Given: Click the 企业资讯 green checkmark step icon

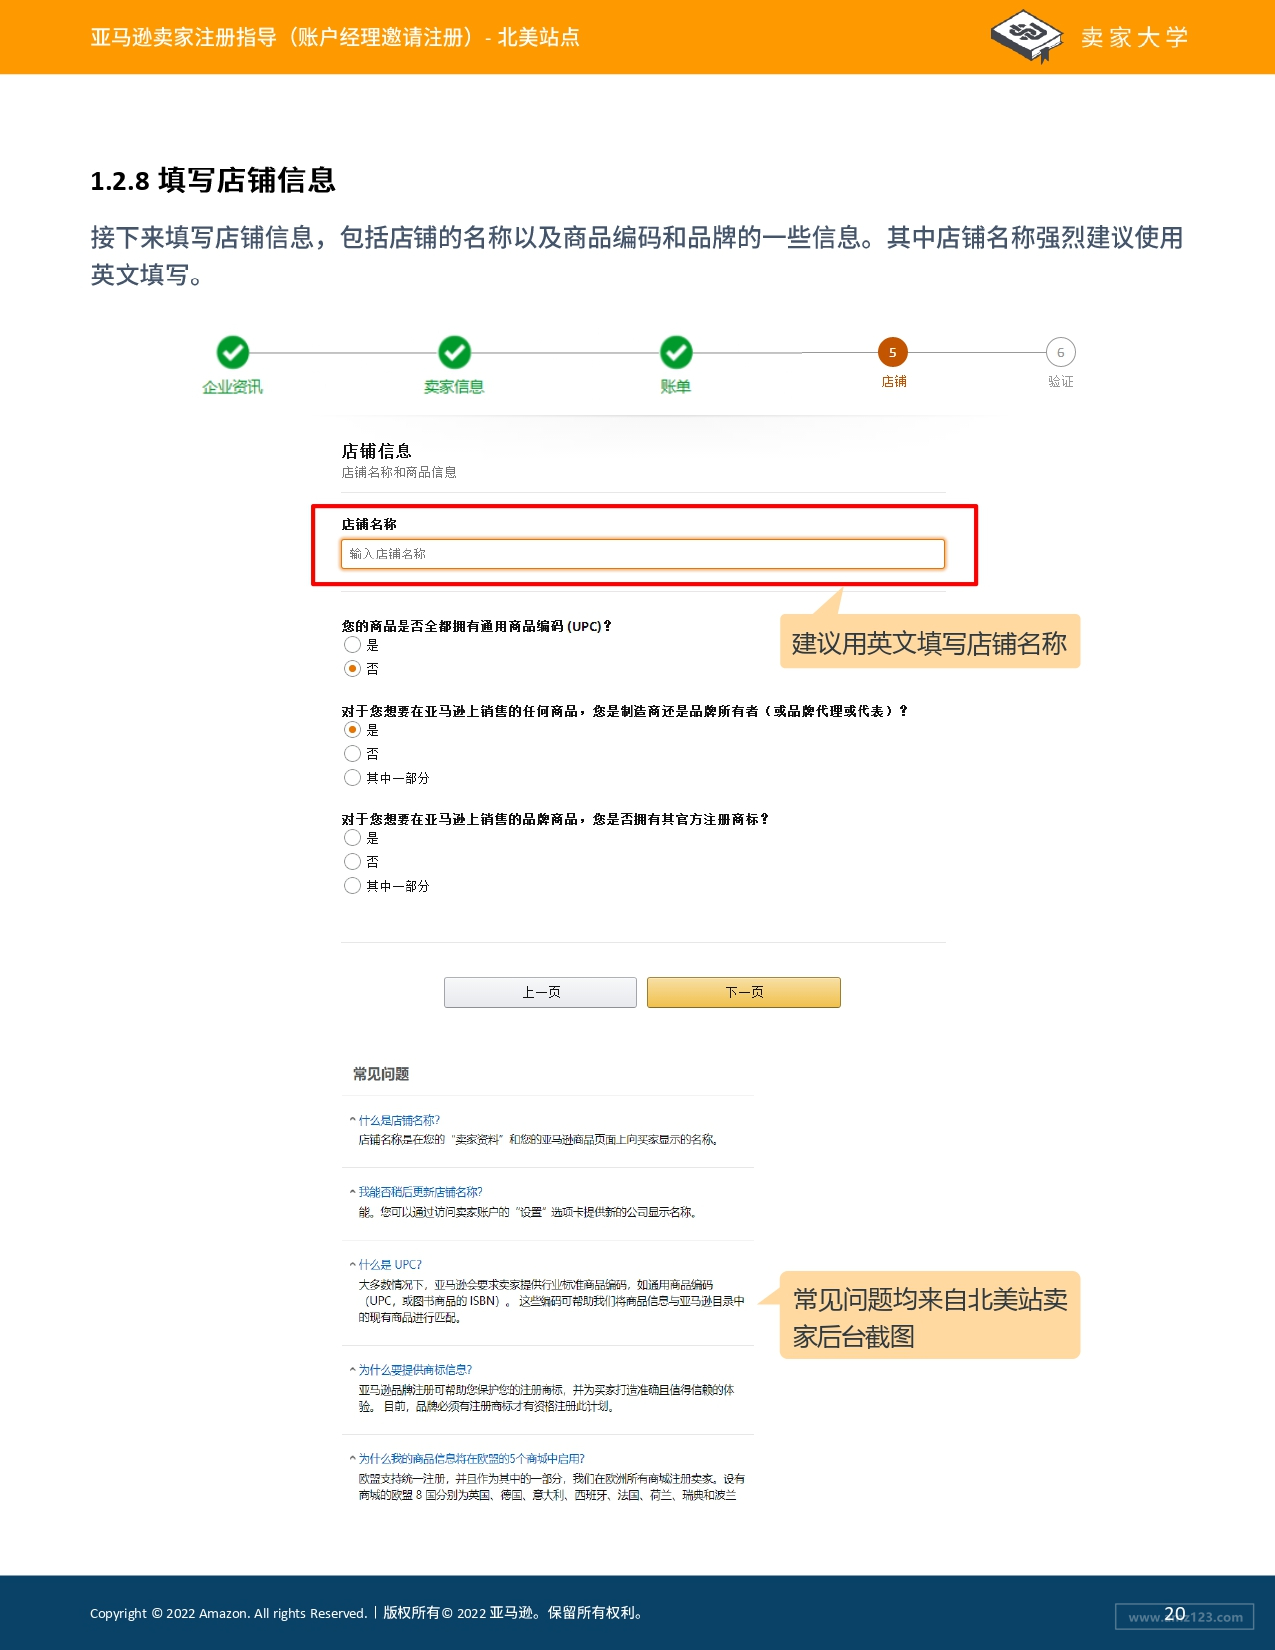Looking at the screenshot, I should coord(233,352).
